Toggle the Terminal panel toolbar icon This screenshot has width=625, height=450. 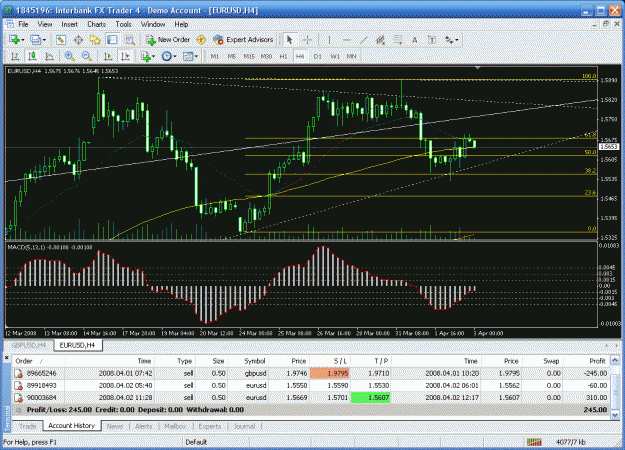pyautogui.click(x=112, y=40)
